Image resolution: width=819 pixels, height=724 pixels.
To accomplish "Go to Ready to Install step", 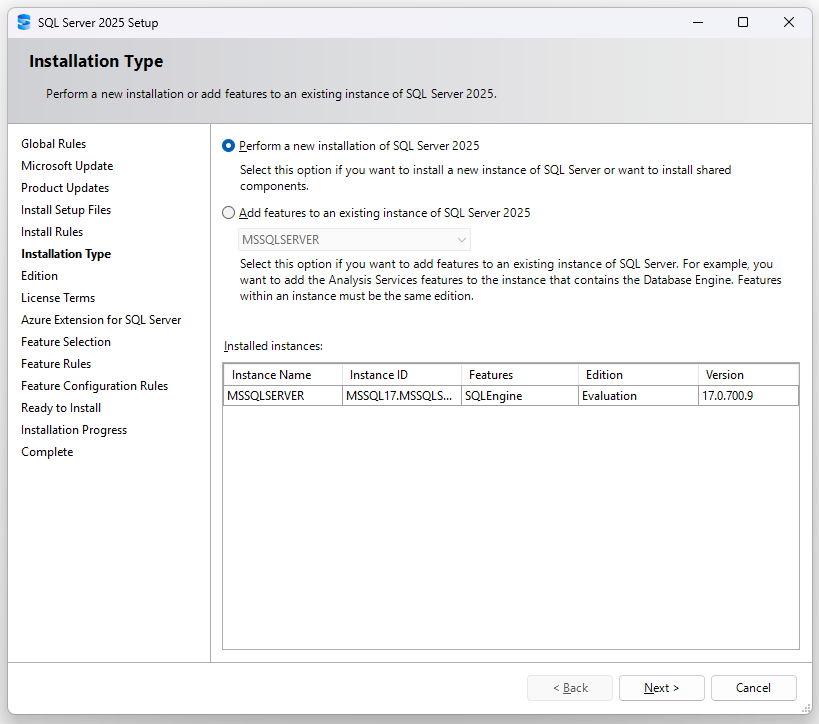I will point(62,407).
